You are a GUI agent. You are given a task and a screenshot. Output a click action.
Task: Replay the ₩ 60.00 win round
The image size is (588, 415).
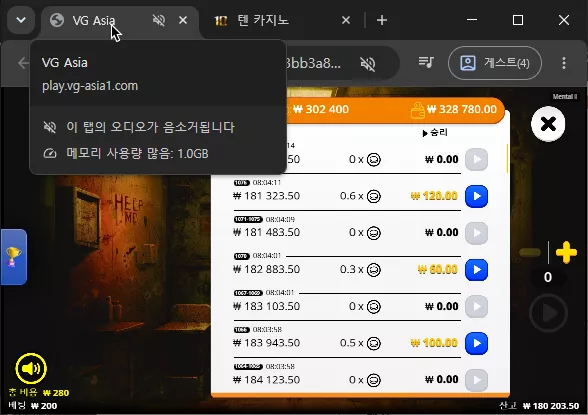tap(477, 270)
